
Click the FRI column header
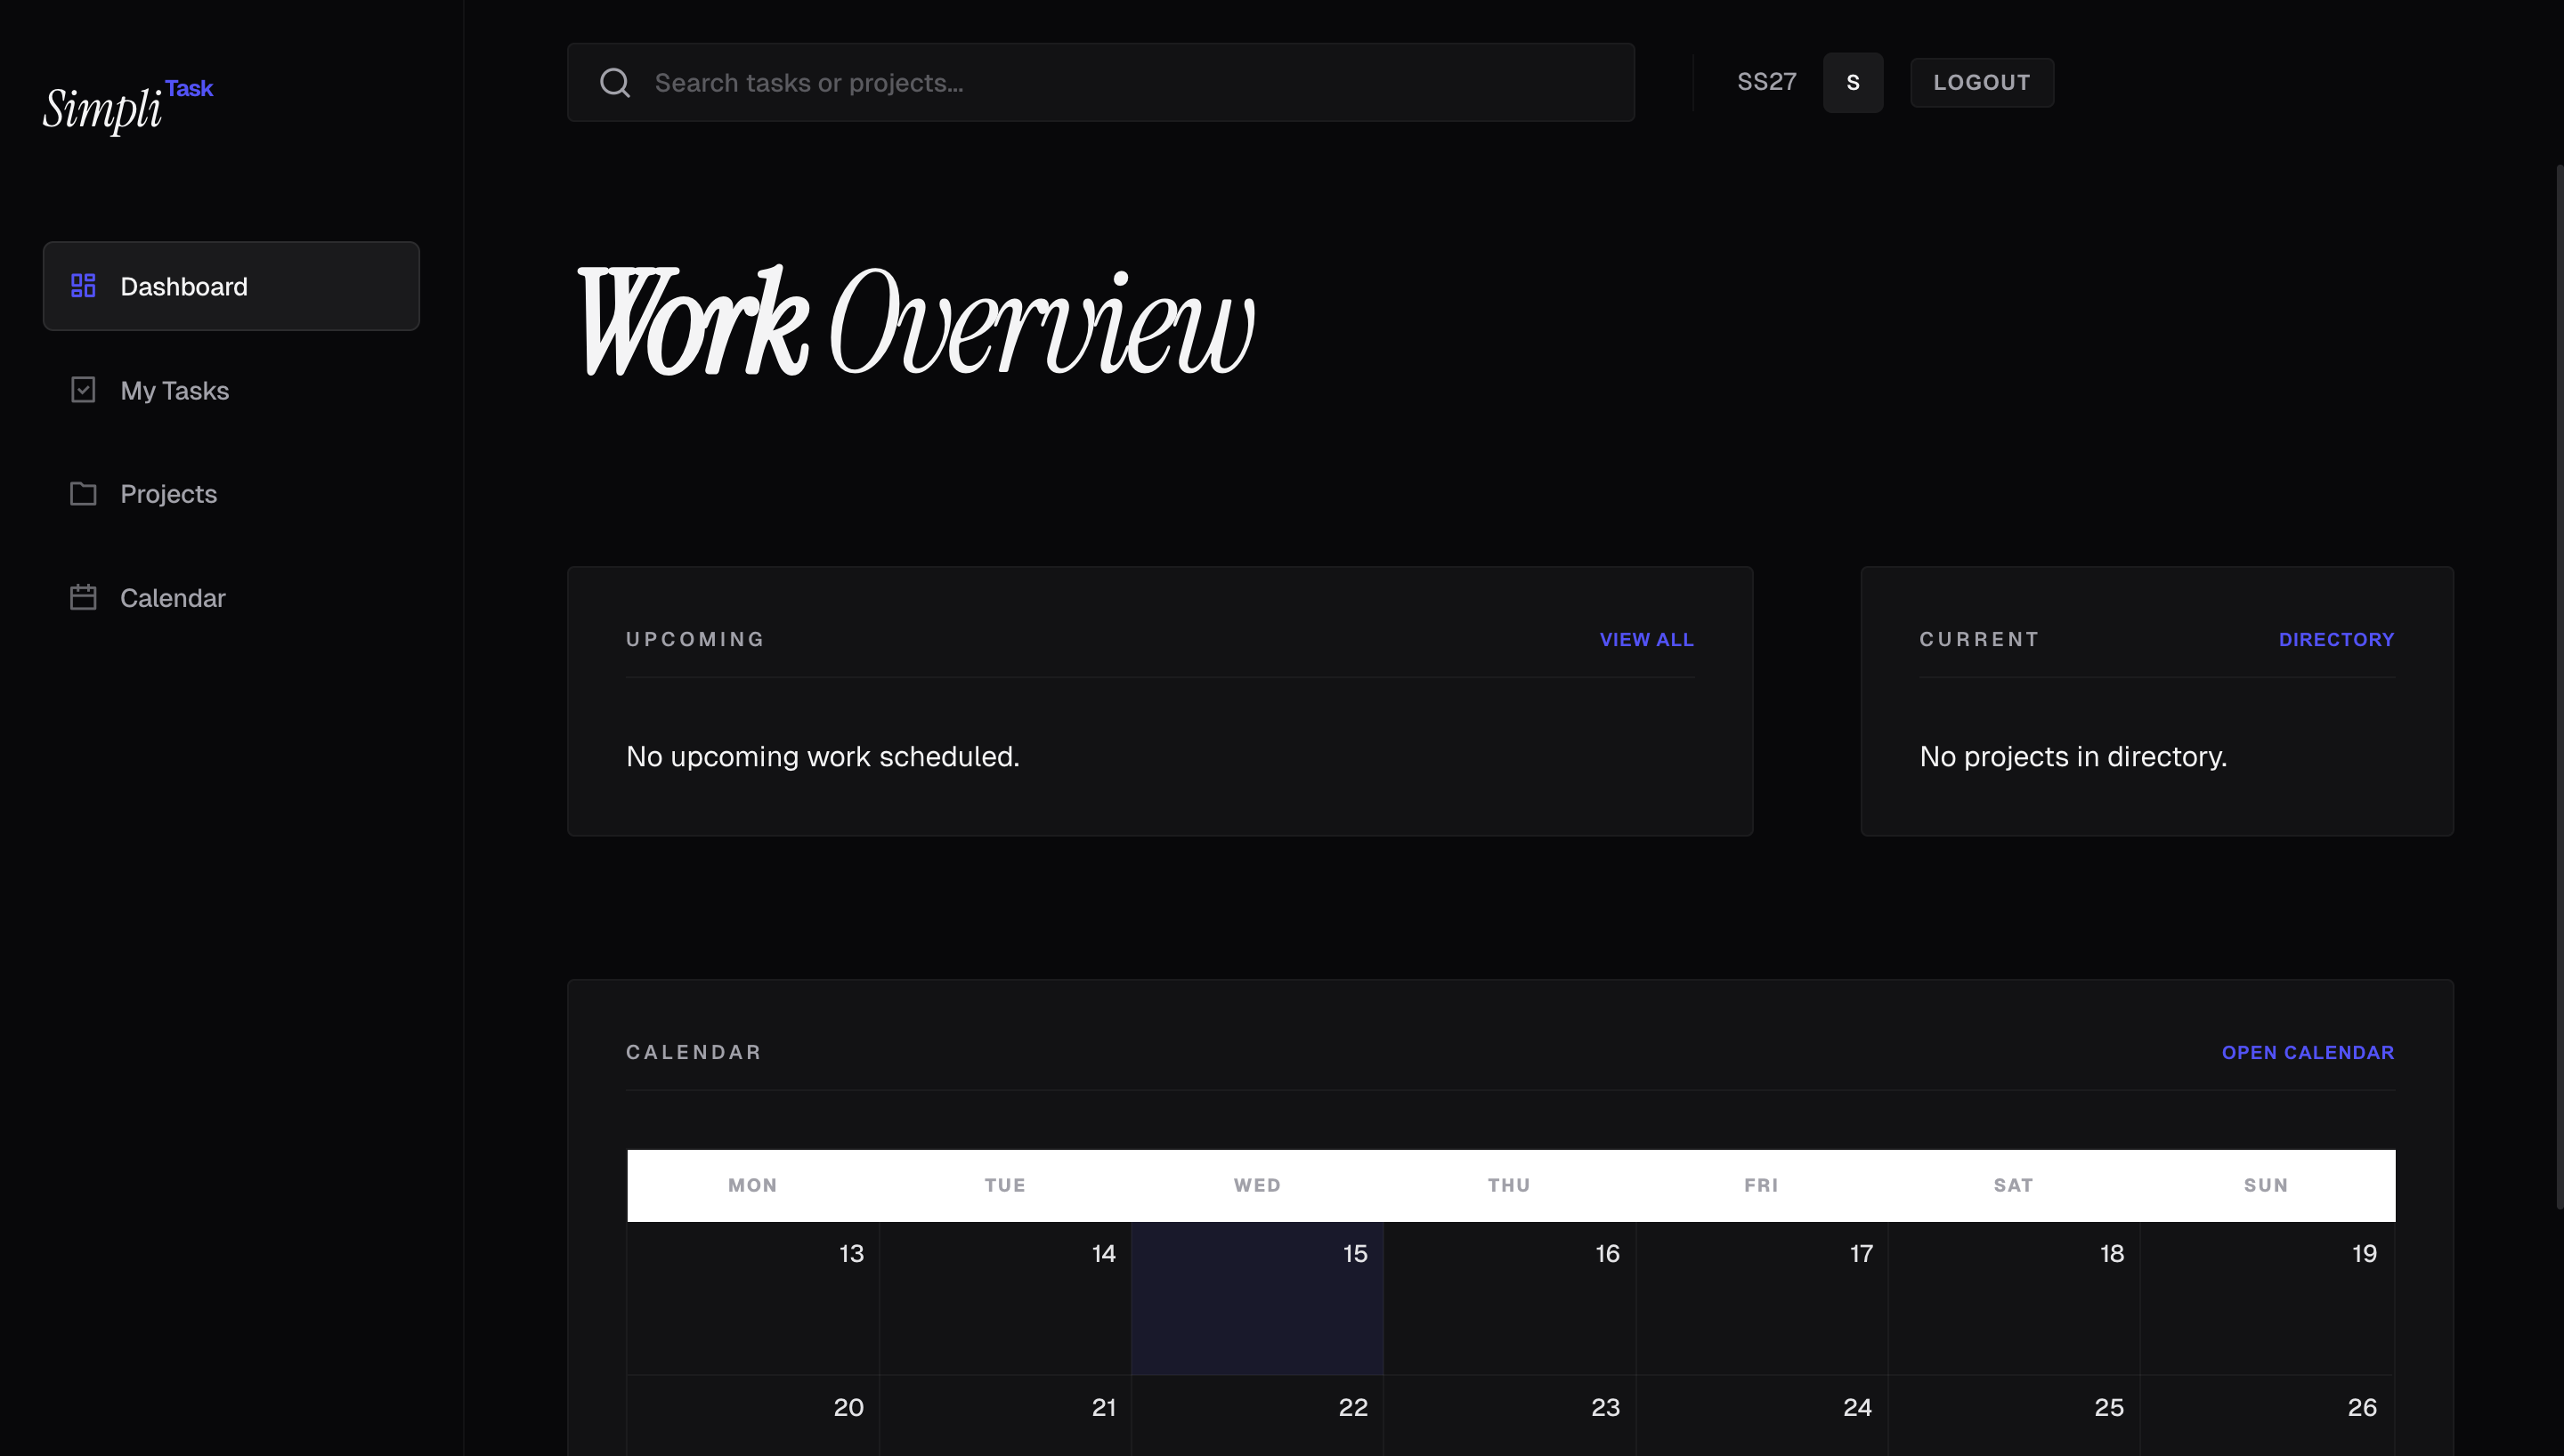coord(1761,1186)
